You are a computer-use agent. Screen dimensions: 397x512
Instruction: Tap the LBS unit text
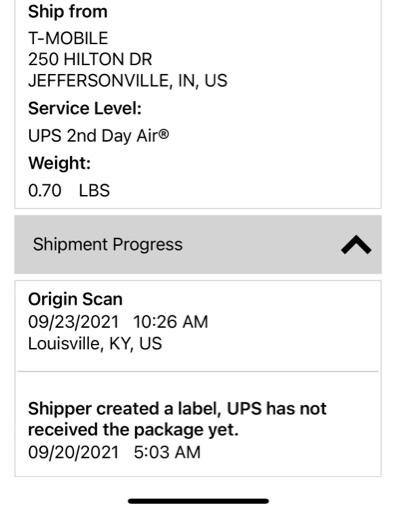(x=94, y=191)
